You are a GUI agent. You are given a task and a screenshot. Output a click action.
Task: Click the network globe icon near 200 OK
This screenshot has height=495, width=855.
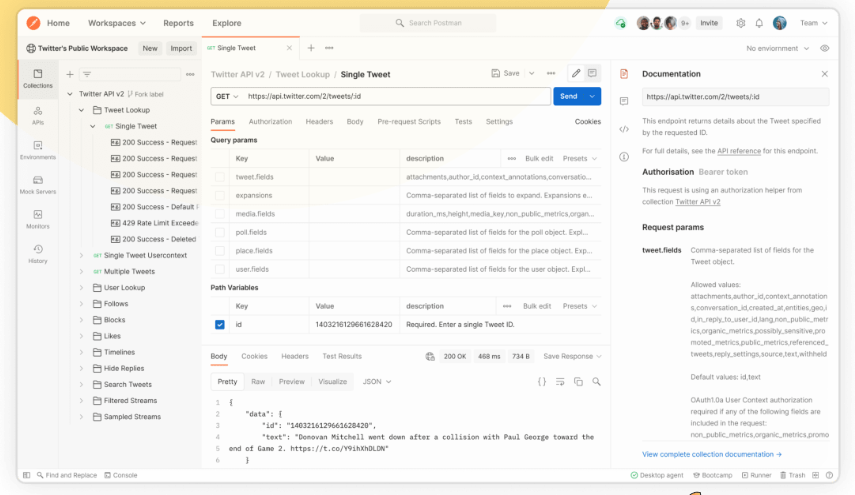(x=430, y=357)
